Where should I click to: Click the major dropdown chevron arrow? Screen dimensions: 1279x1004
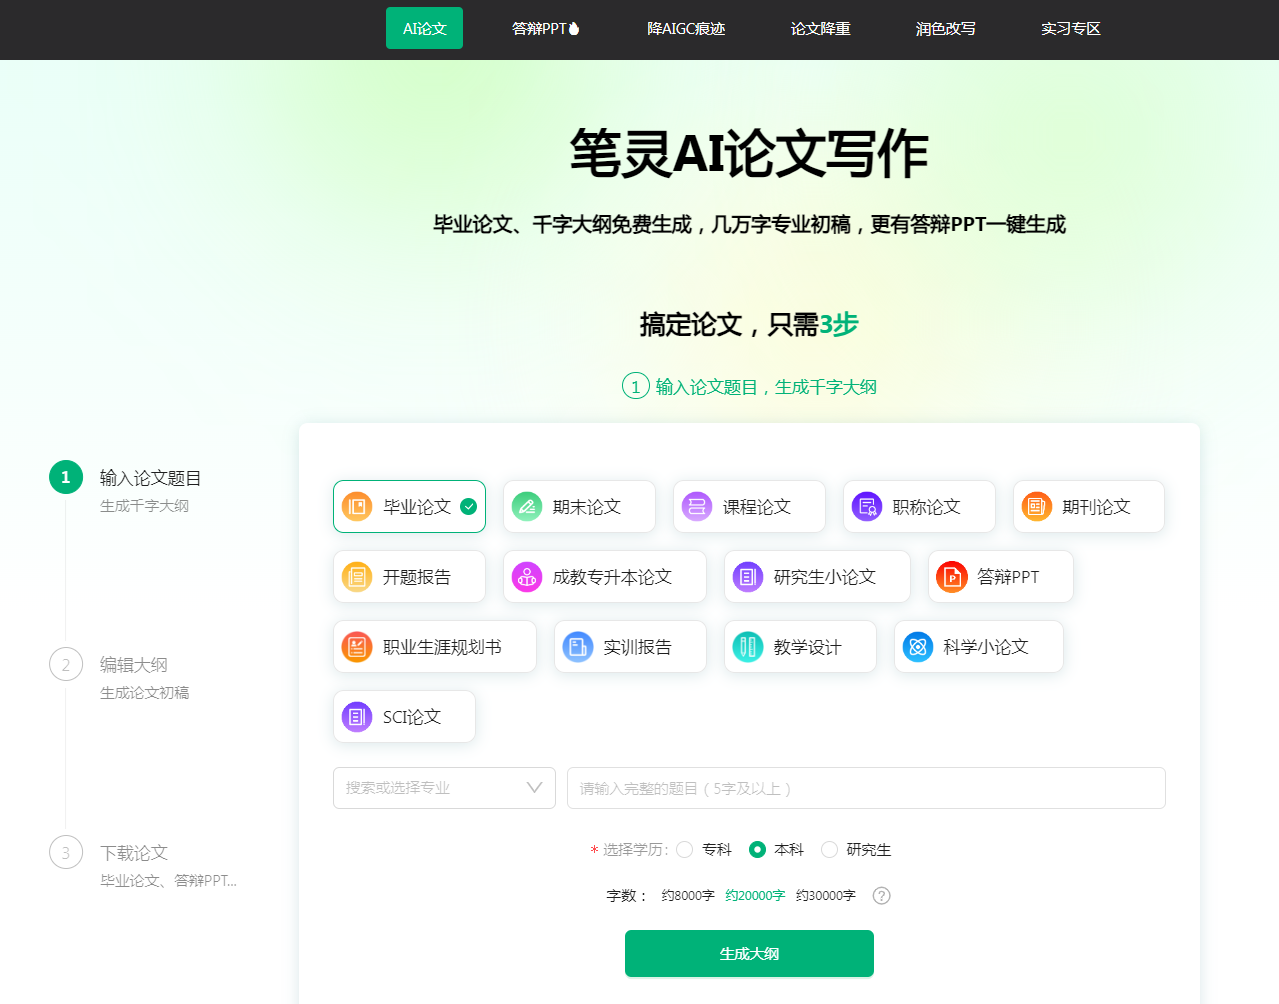pyautogui.click(x=534, y=788)
